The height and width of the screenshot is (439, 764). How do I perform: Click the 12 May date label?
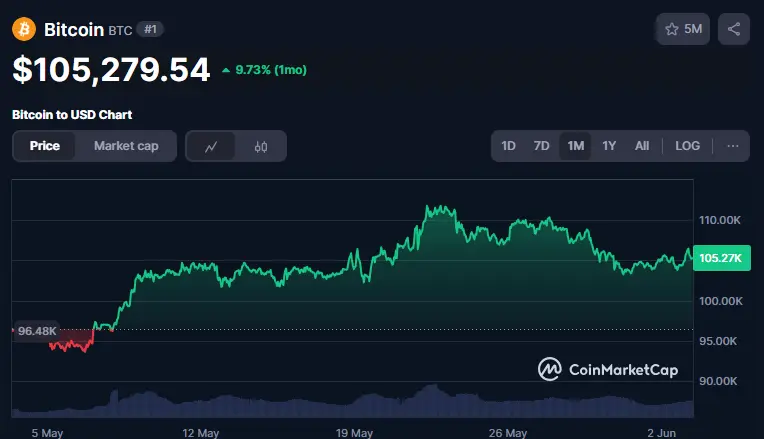click(x=201, y=433)
